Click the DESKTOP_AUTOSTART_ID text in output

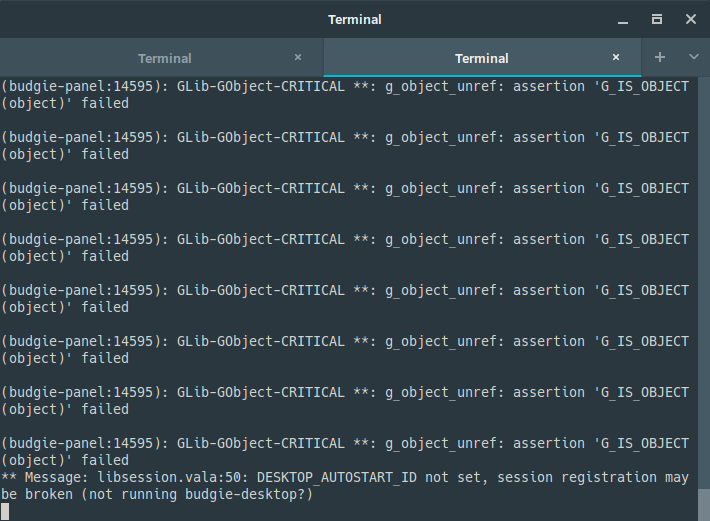pos(337,477)
